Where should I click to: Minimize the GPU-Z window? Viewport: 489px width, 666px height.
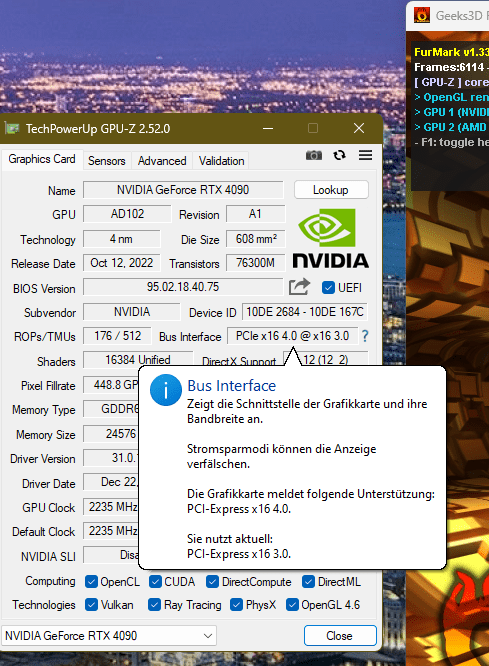(x=268, y=128)
